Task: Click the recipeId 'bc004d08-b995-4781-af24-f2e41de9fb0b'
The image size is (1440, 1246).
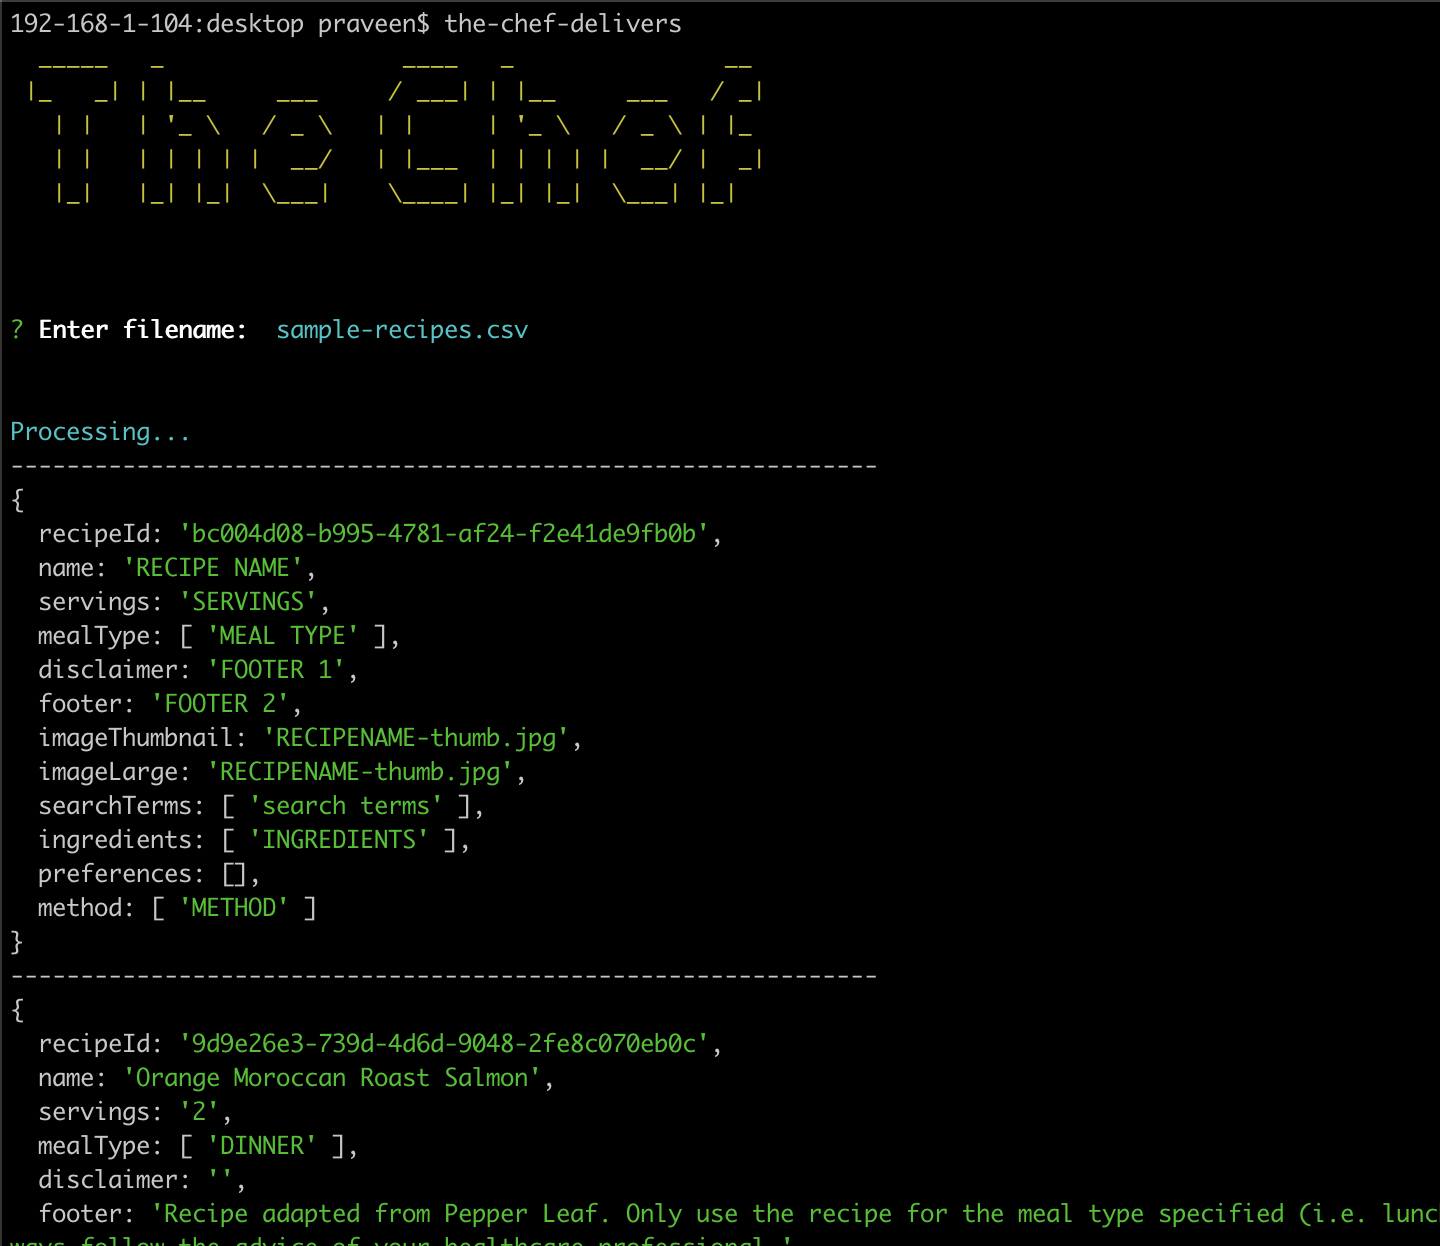Action: tap(444, 534)
